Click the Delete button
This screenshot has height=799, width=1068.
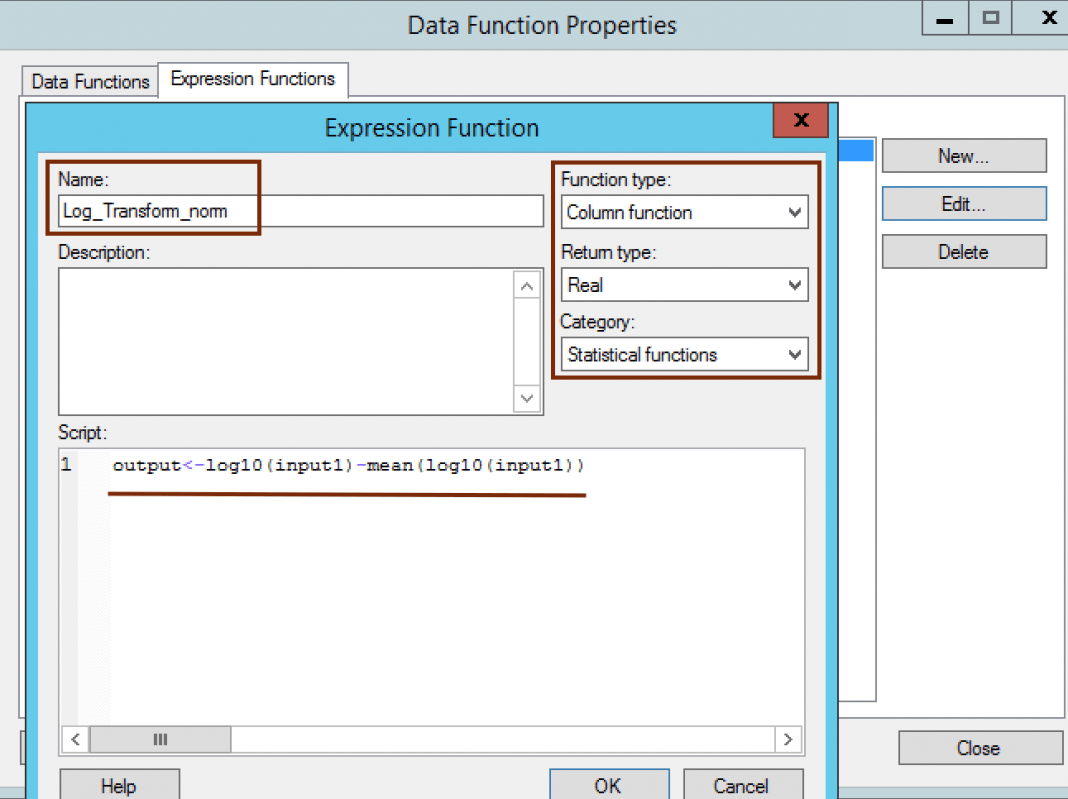[963, 252]
